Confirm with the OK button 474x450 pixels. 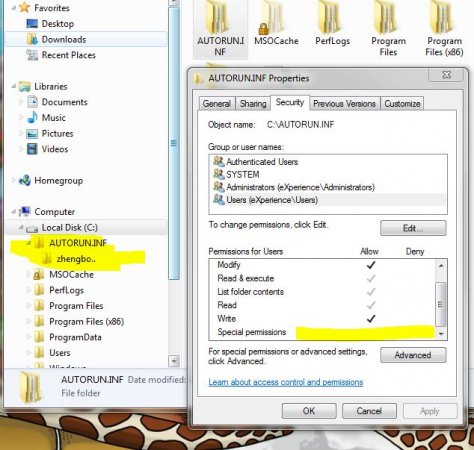[x=309, y=411]
